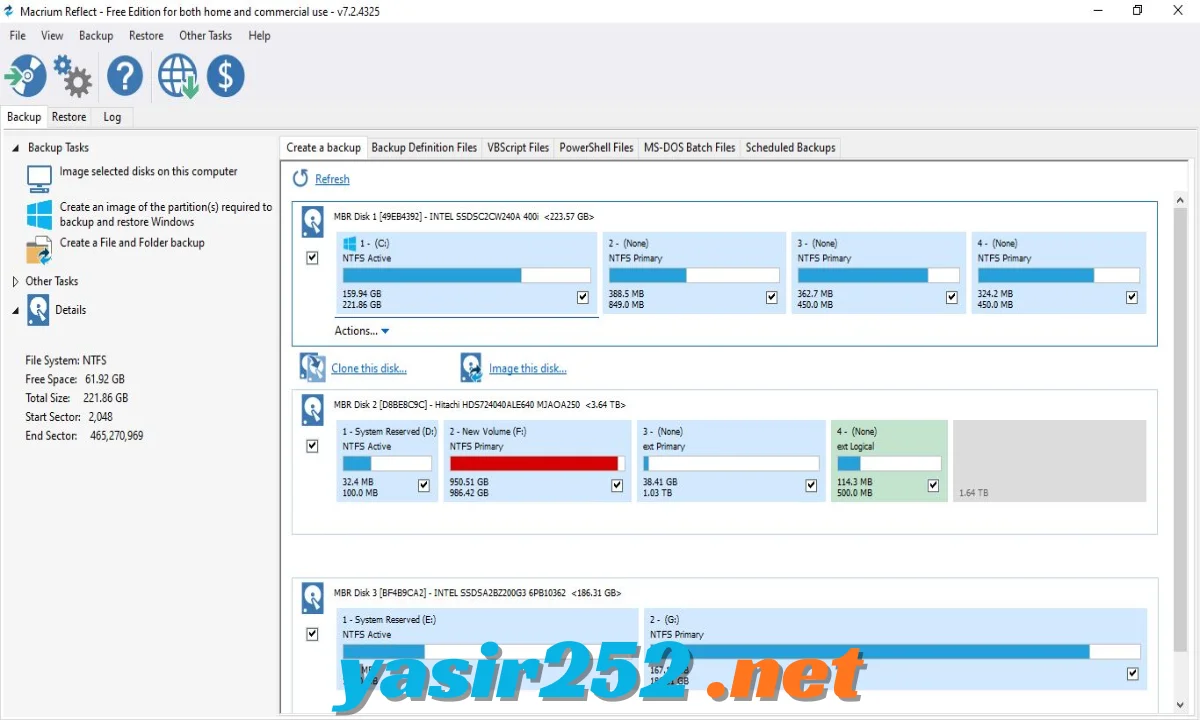Switch to Backup Definition Files tab
This screenshot has height=720, width=1200.
(x=424, y=147)
